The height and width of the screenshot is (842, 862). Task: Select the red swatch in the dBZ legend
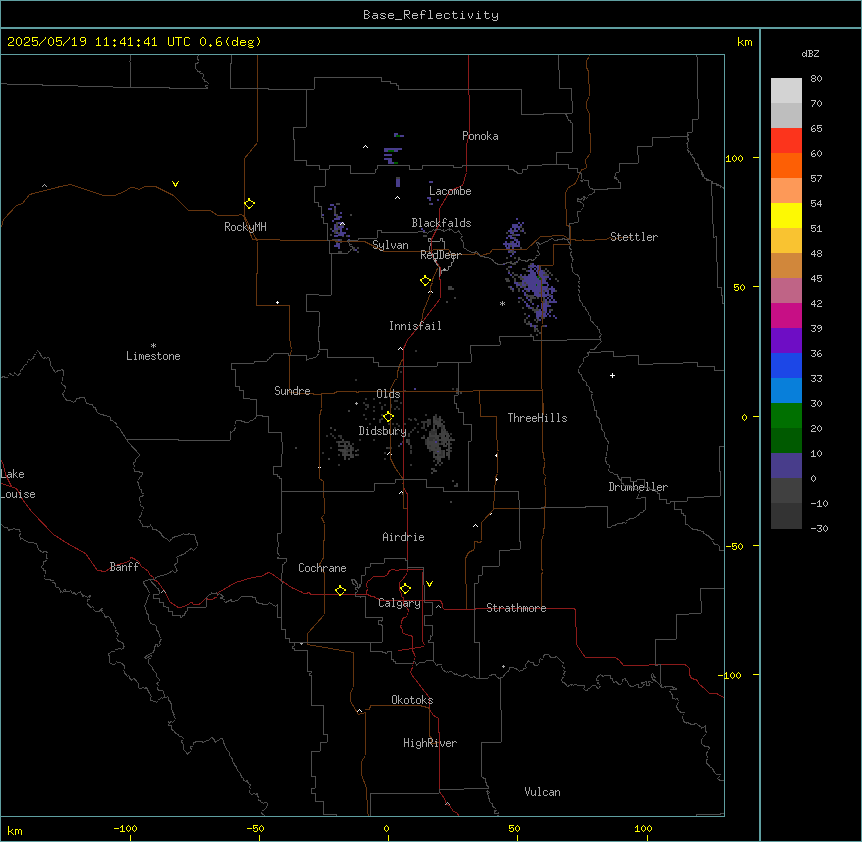click(x=786, y=141)
